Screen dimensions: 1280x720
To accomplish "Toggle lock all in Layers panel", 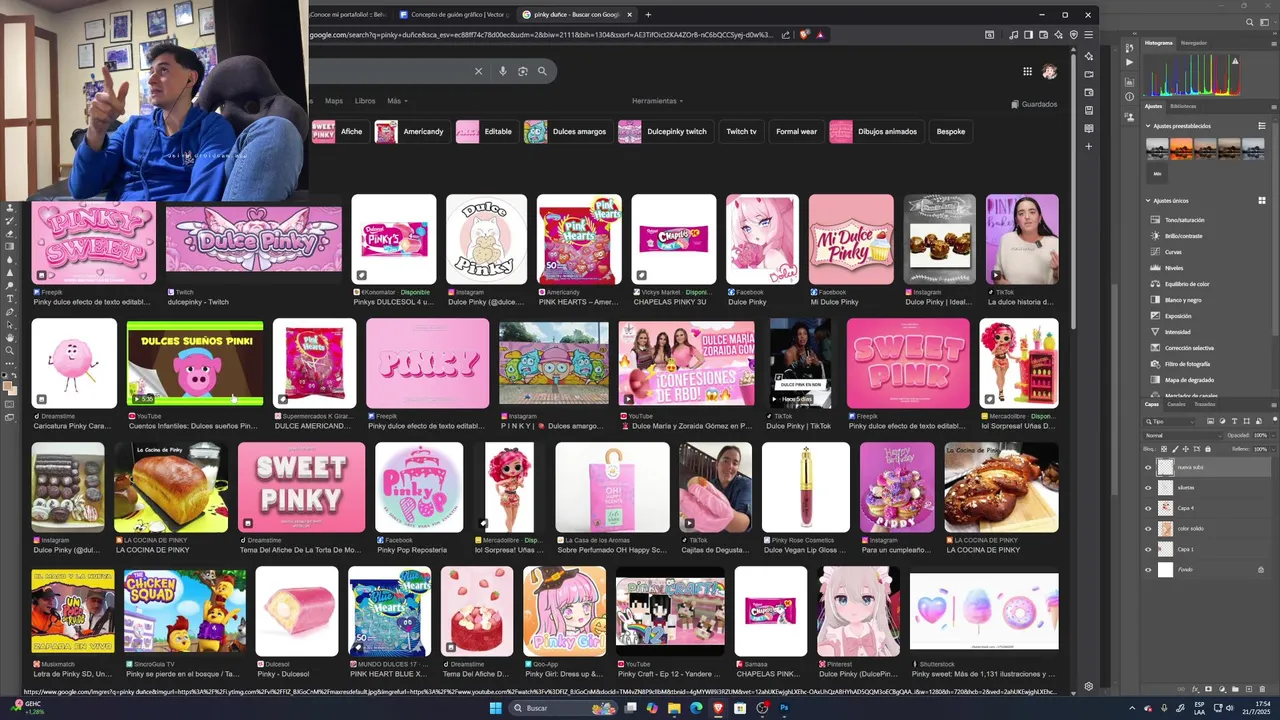I will click(x=1208, y=449).
